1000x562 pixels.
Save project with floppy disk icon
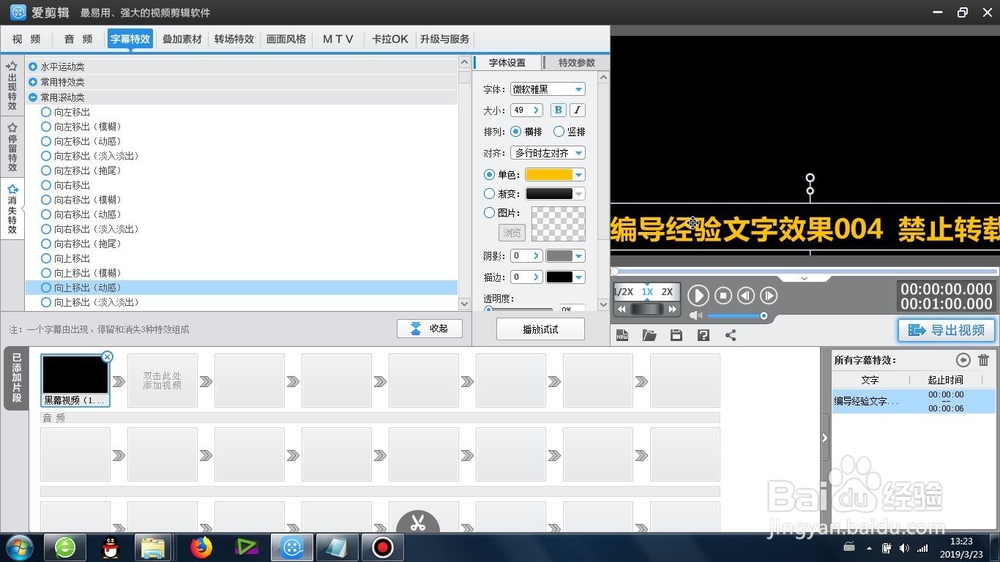point(676,335)
